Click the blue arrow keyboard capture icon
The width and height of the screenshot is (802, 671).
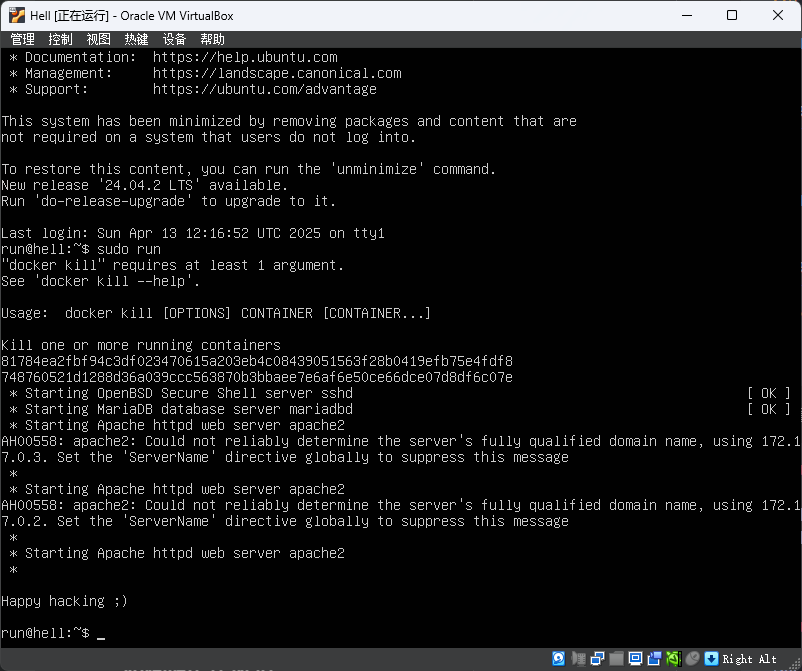[711, 658]
